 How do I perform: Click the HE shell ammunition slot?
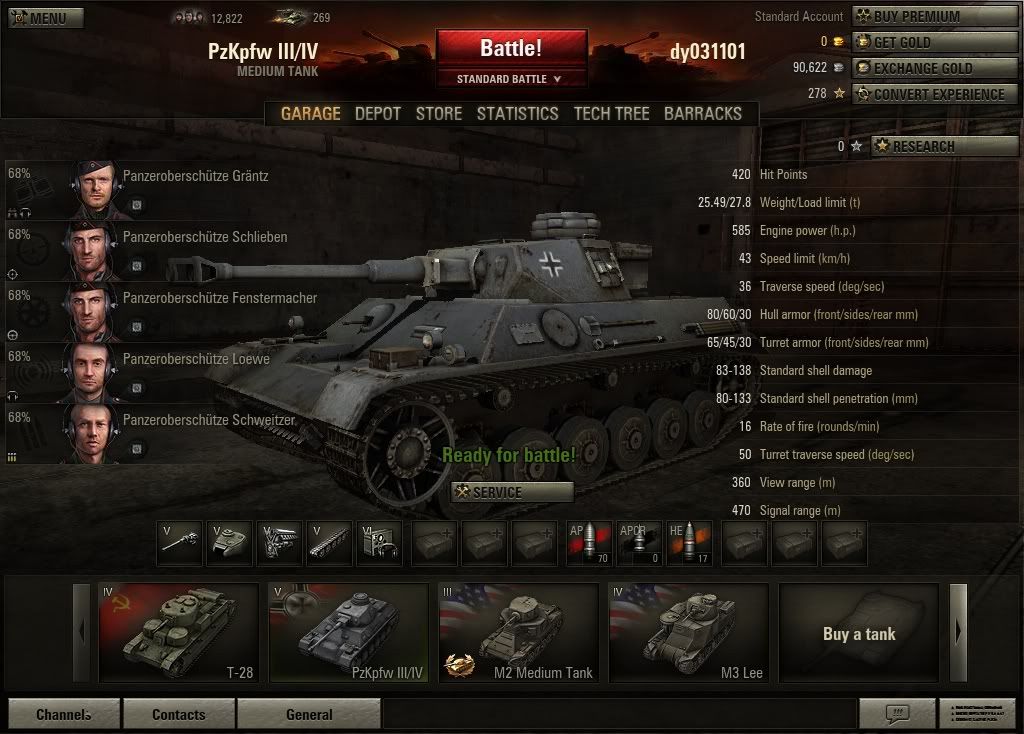click(x=690, y=542)
